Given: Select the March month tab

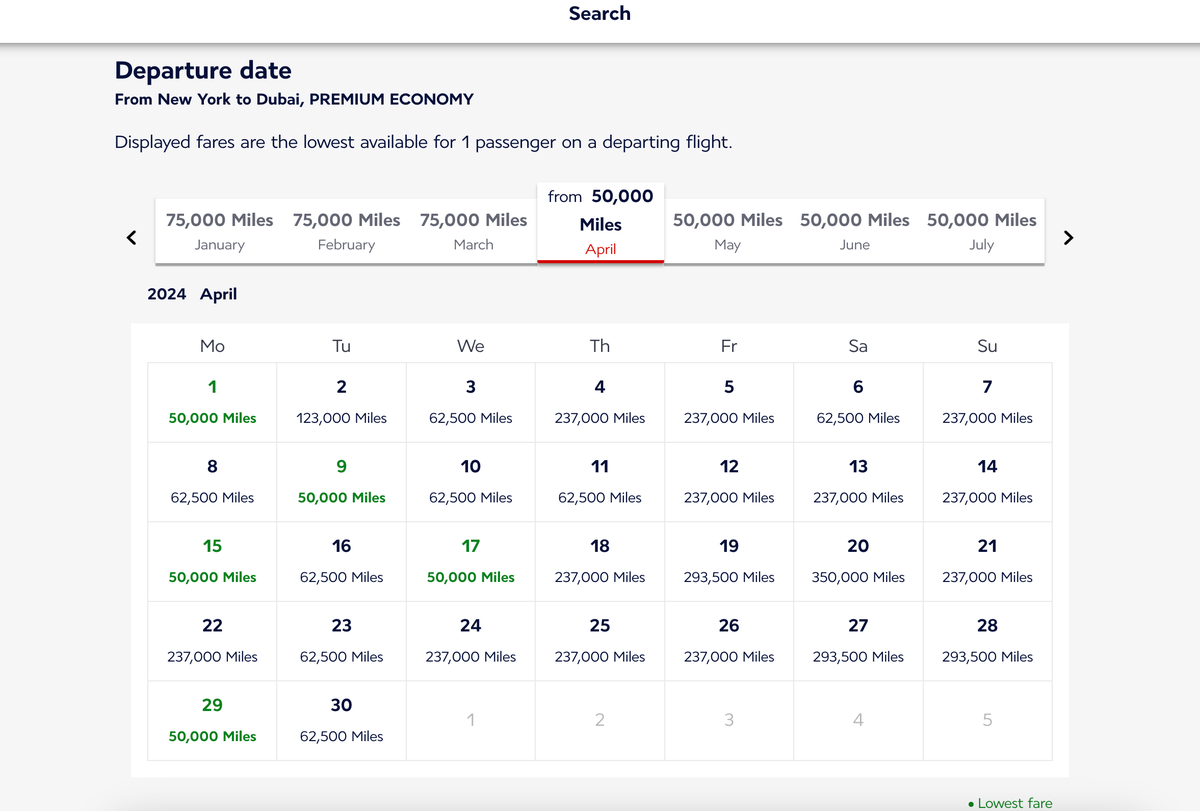Looking at the screenshot, I should pyautogui.click(x=473, y=230).
